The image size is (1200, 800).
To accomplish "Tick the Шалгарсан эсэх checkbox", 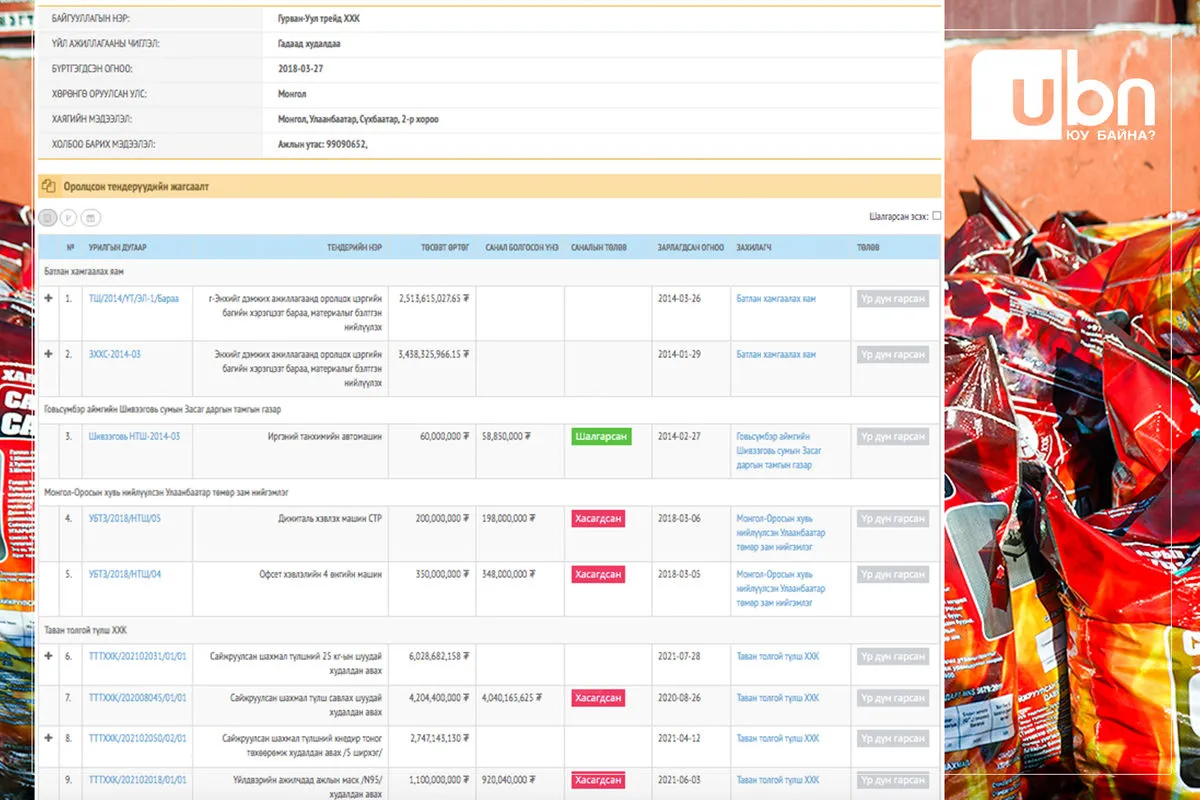I will coord(936,215).
